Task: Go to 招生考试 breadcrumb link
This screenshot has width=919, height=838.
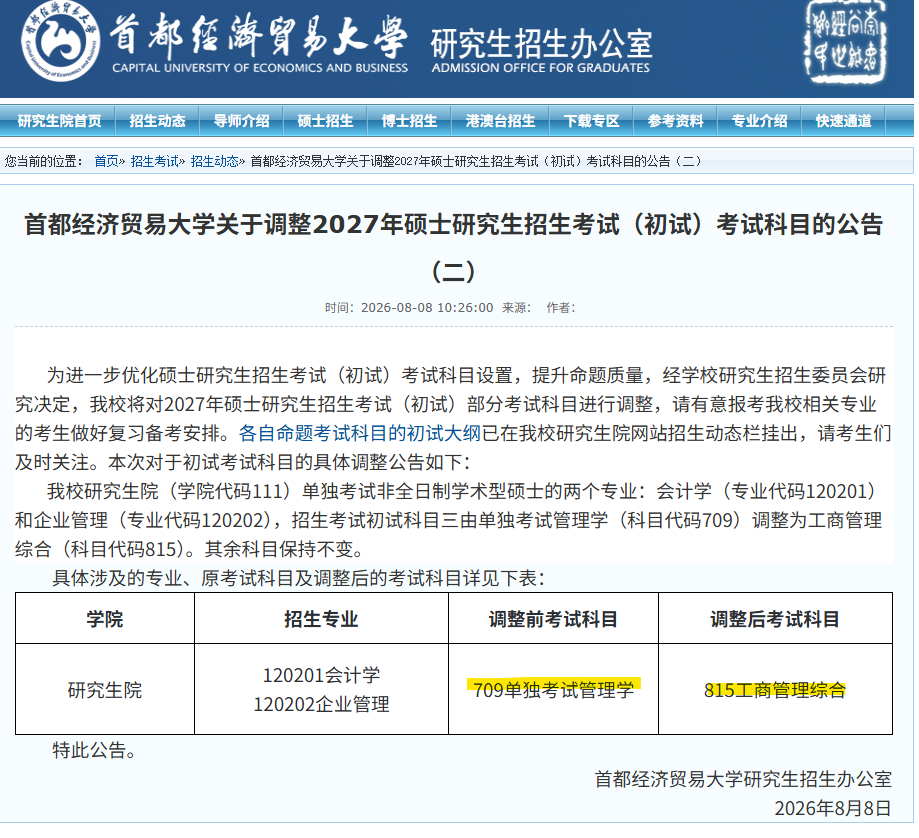Action: tap(154, 161)
